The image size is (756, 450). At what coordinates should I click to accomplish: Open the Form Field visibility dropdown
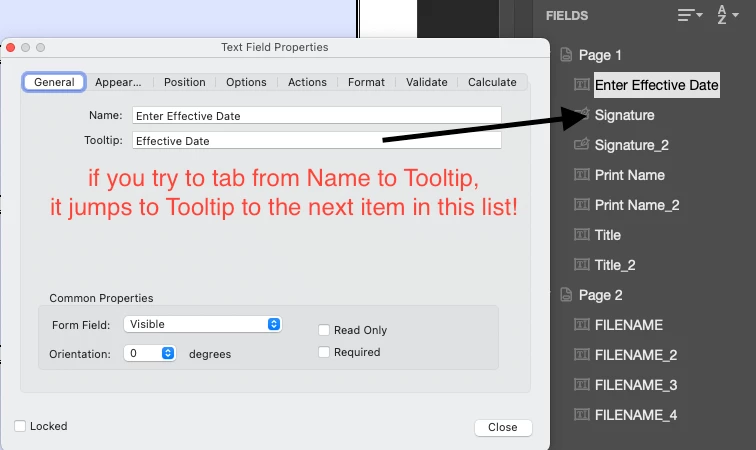point(202,324)
